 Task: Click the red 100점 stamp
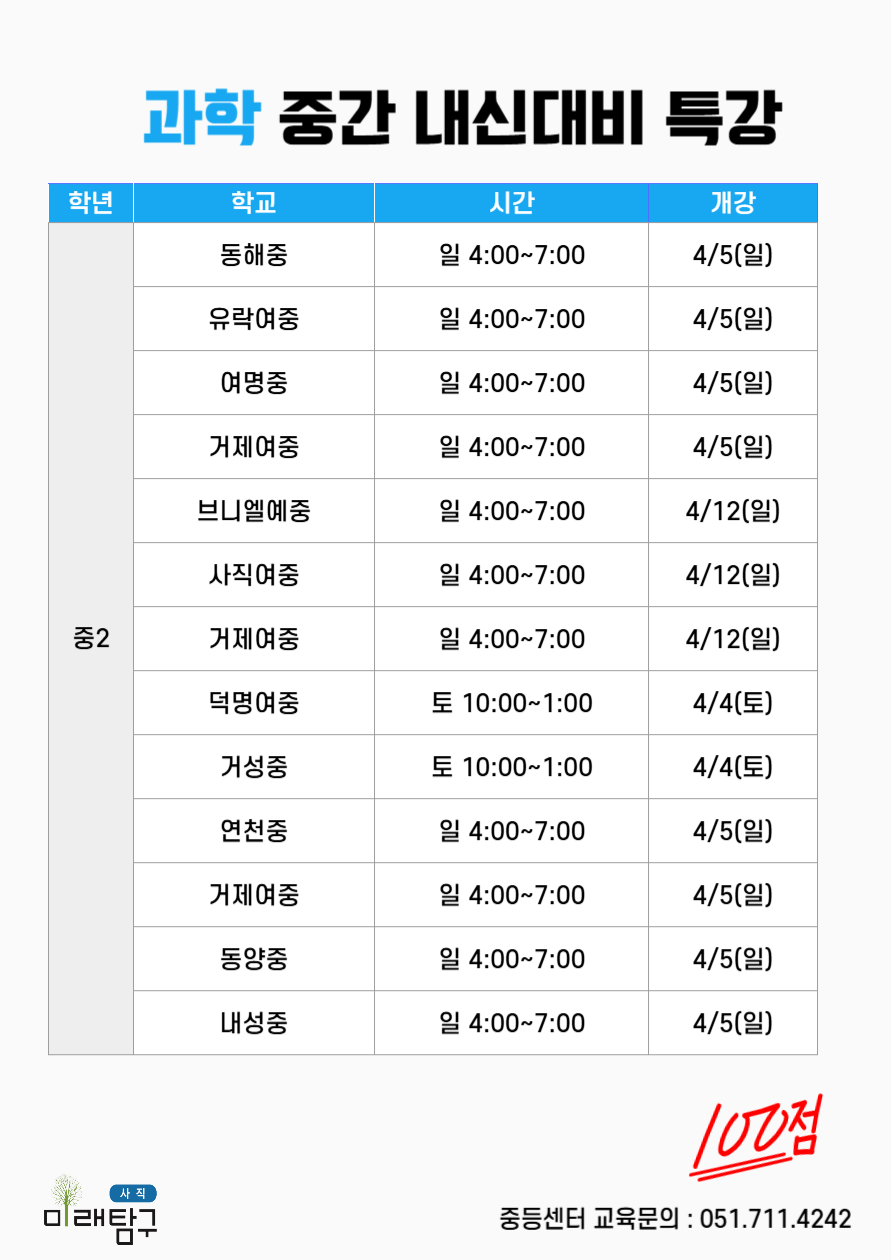pyautogui.click(x=755, y=1136)
